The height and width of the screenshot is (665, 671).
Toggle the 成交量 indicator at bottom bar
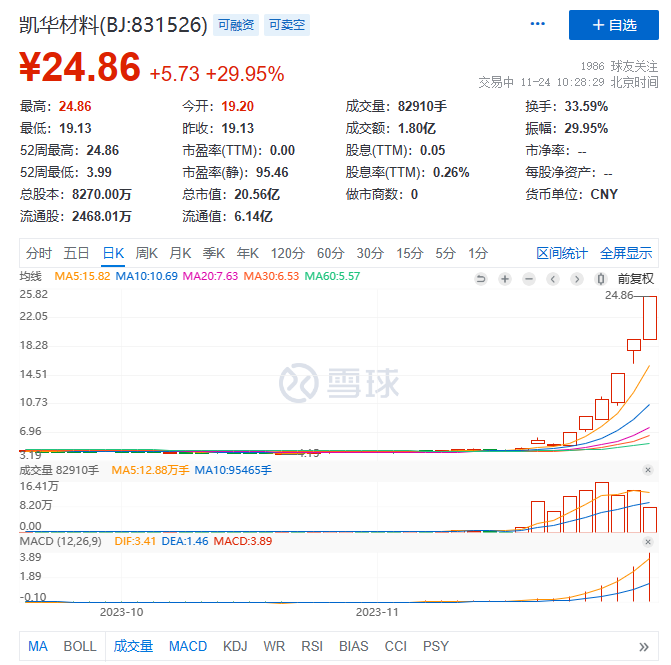(133, 646)
